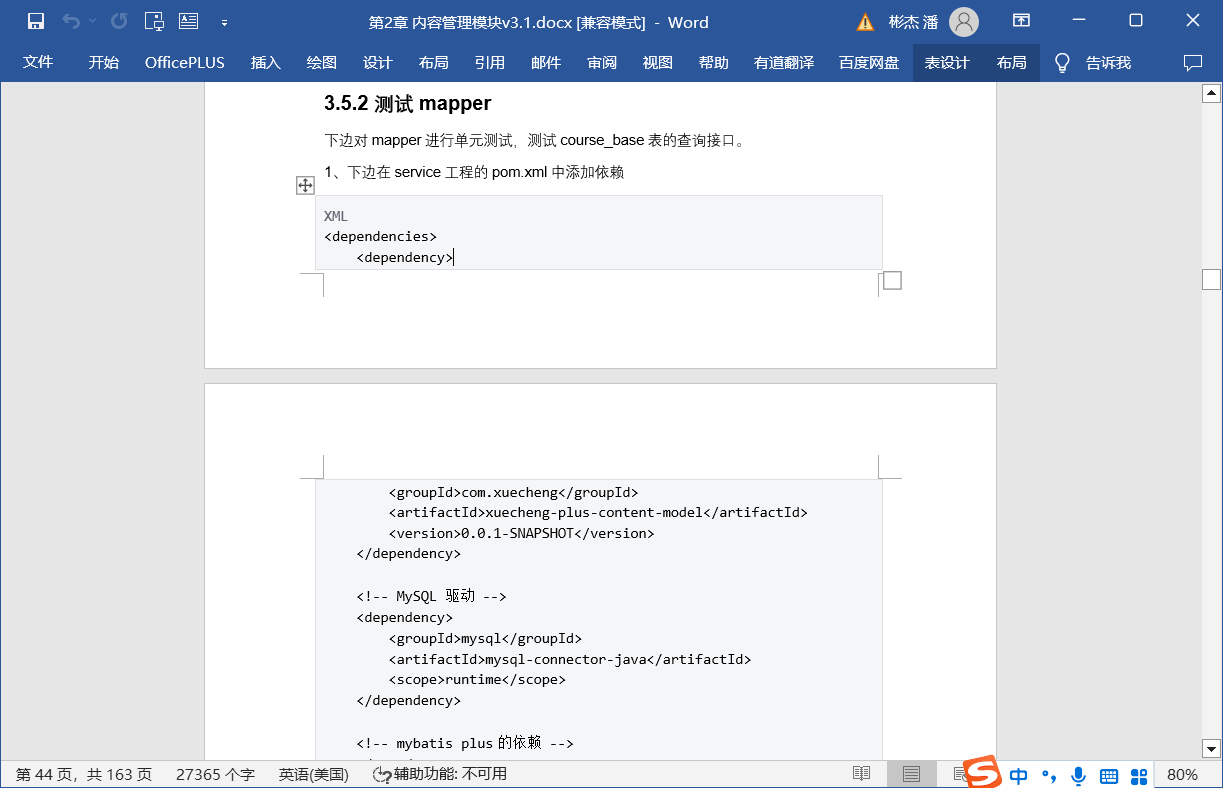Click the touch/mouse mode icon in quick access
The height and width of the screenshot is (788, 1223).
pyautogui.click(x=154, y=21)
